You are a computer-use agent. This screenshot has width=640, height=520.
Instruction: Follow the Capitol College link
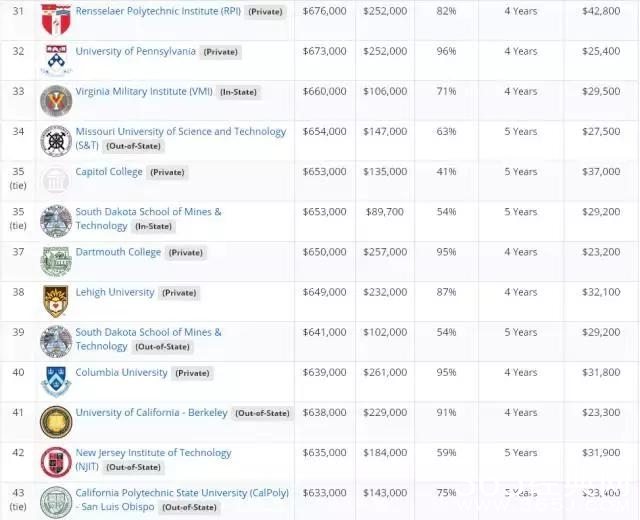coord(109,171)
